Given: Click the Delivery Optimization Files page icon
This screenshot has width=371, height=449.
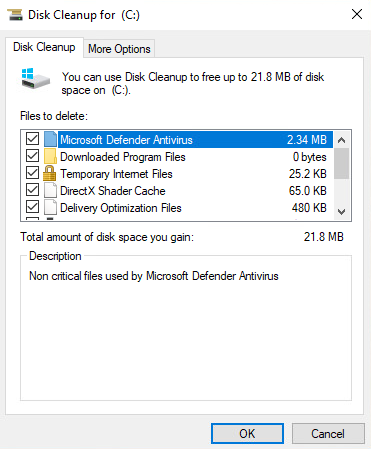Looking at the screenshot, I should click(x=50, y=207).
